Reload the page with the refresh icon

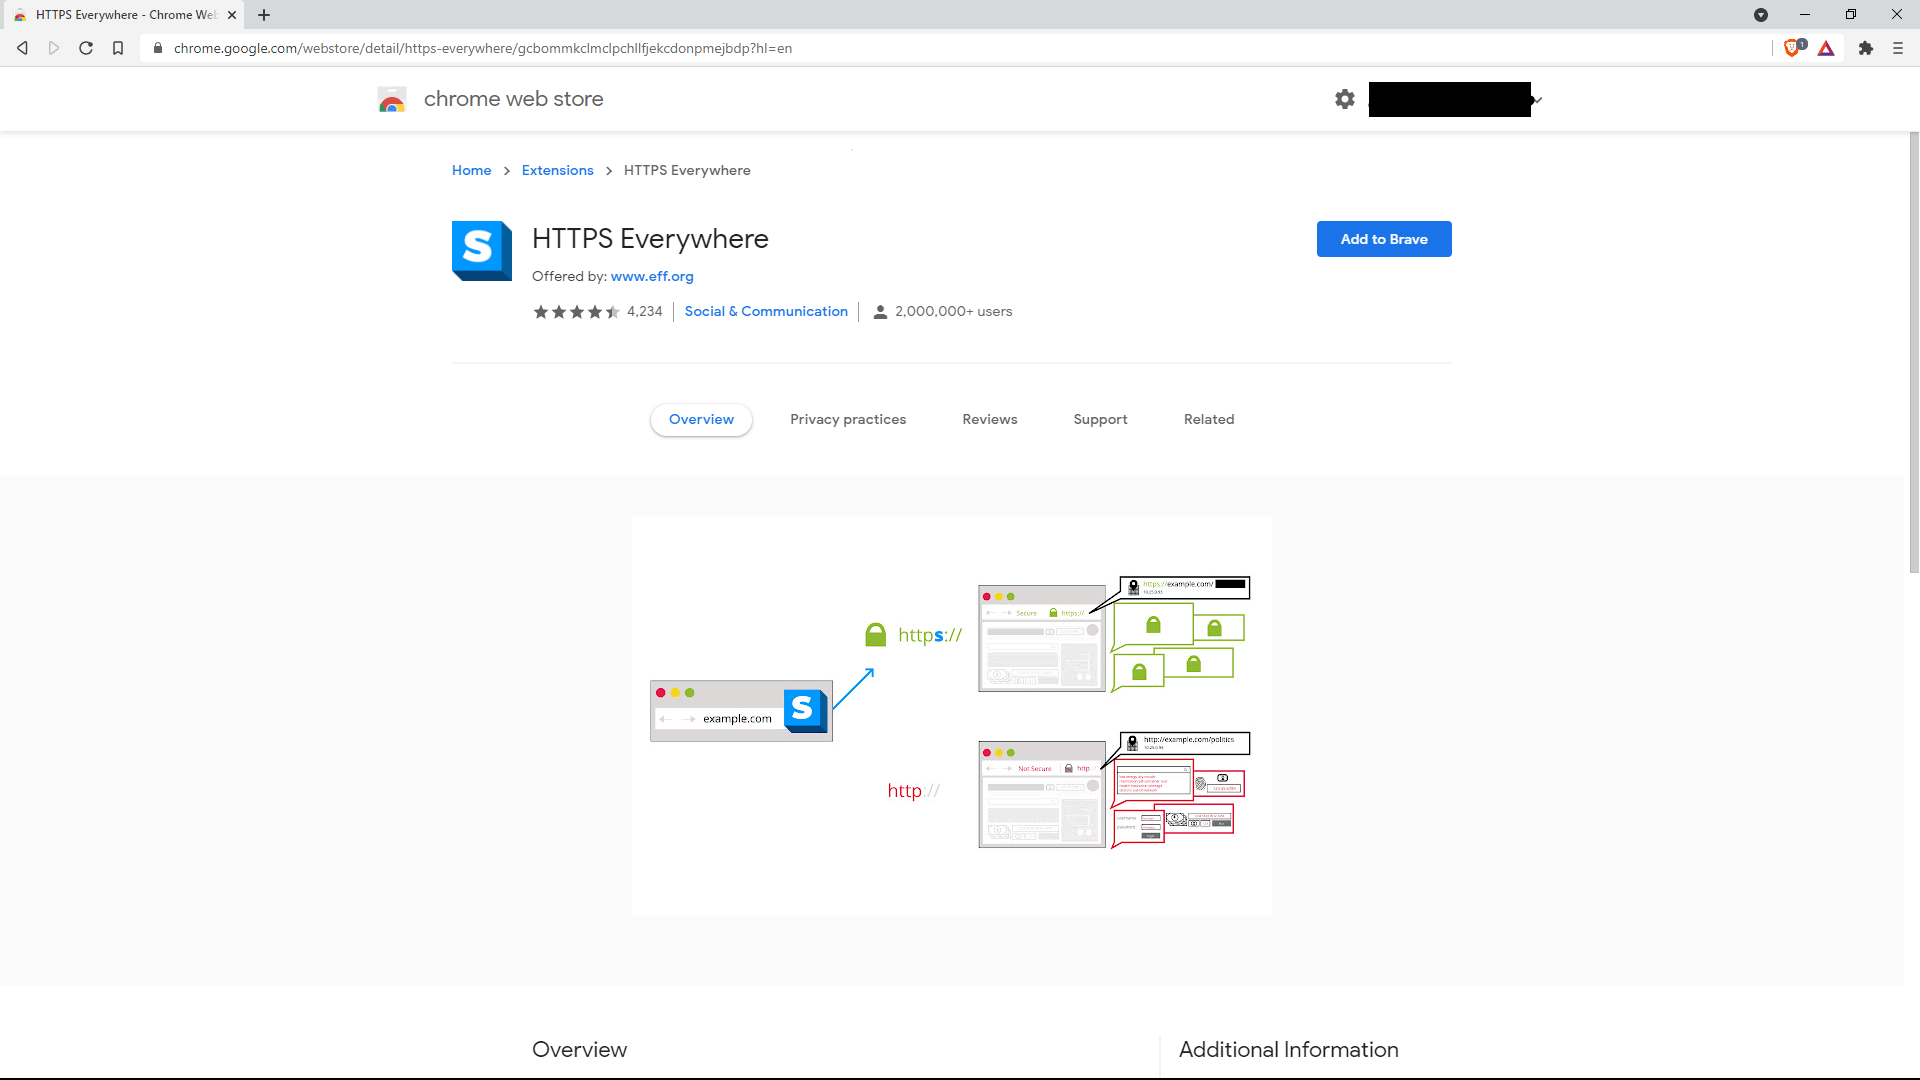86,48
